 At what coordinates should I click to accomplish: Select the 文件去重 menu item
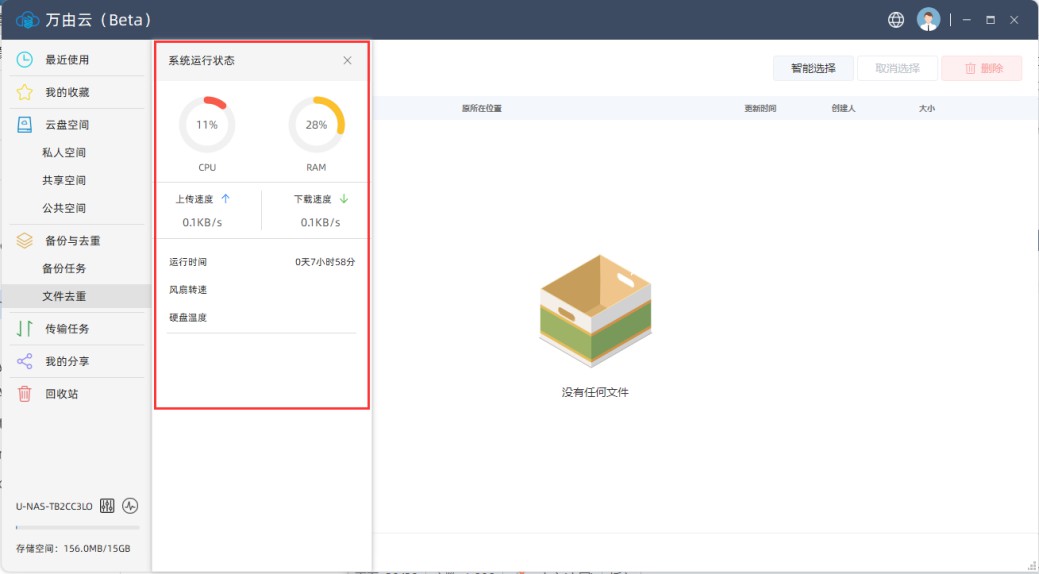pyautogui.click(x=64, y=297)
